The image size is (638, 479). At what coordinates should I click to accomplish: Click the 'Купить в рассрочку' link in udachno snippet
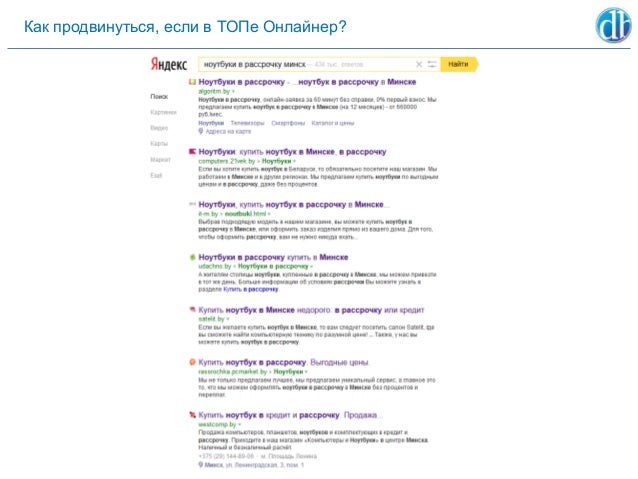(251, 289)
